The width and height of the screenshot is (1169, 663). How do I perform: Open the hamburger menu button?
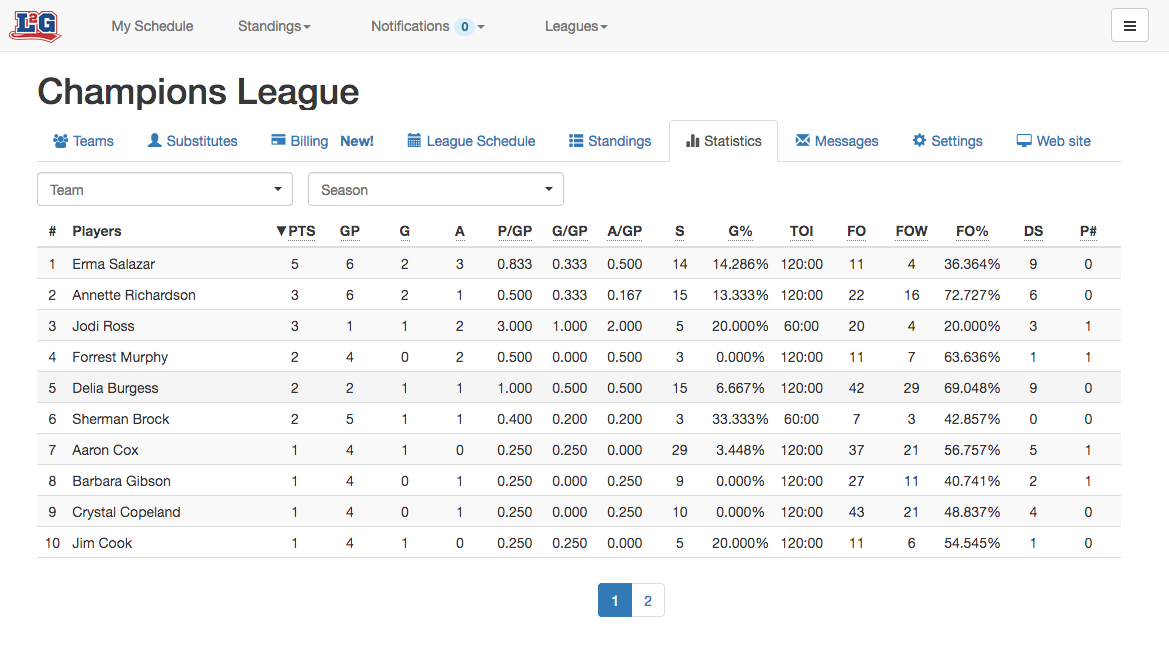coord(1129,26)
